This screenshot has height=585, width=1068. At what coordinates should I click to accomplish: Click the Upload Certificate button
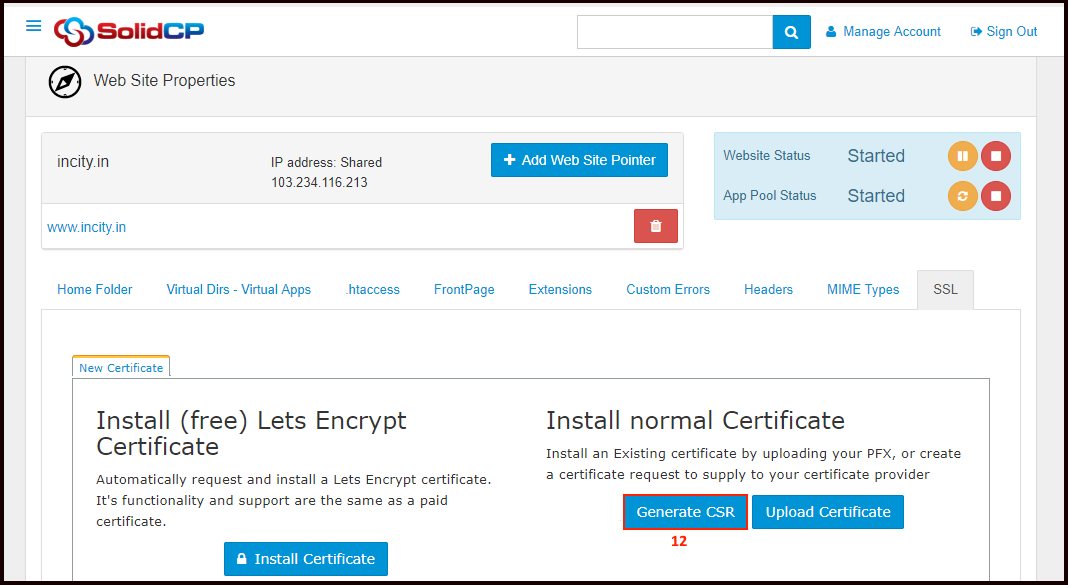827,512
